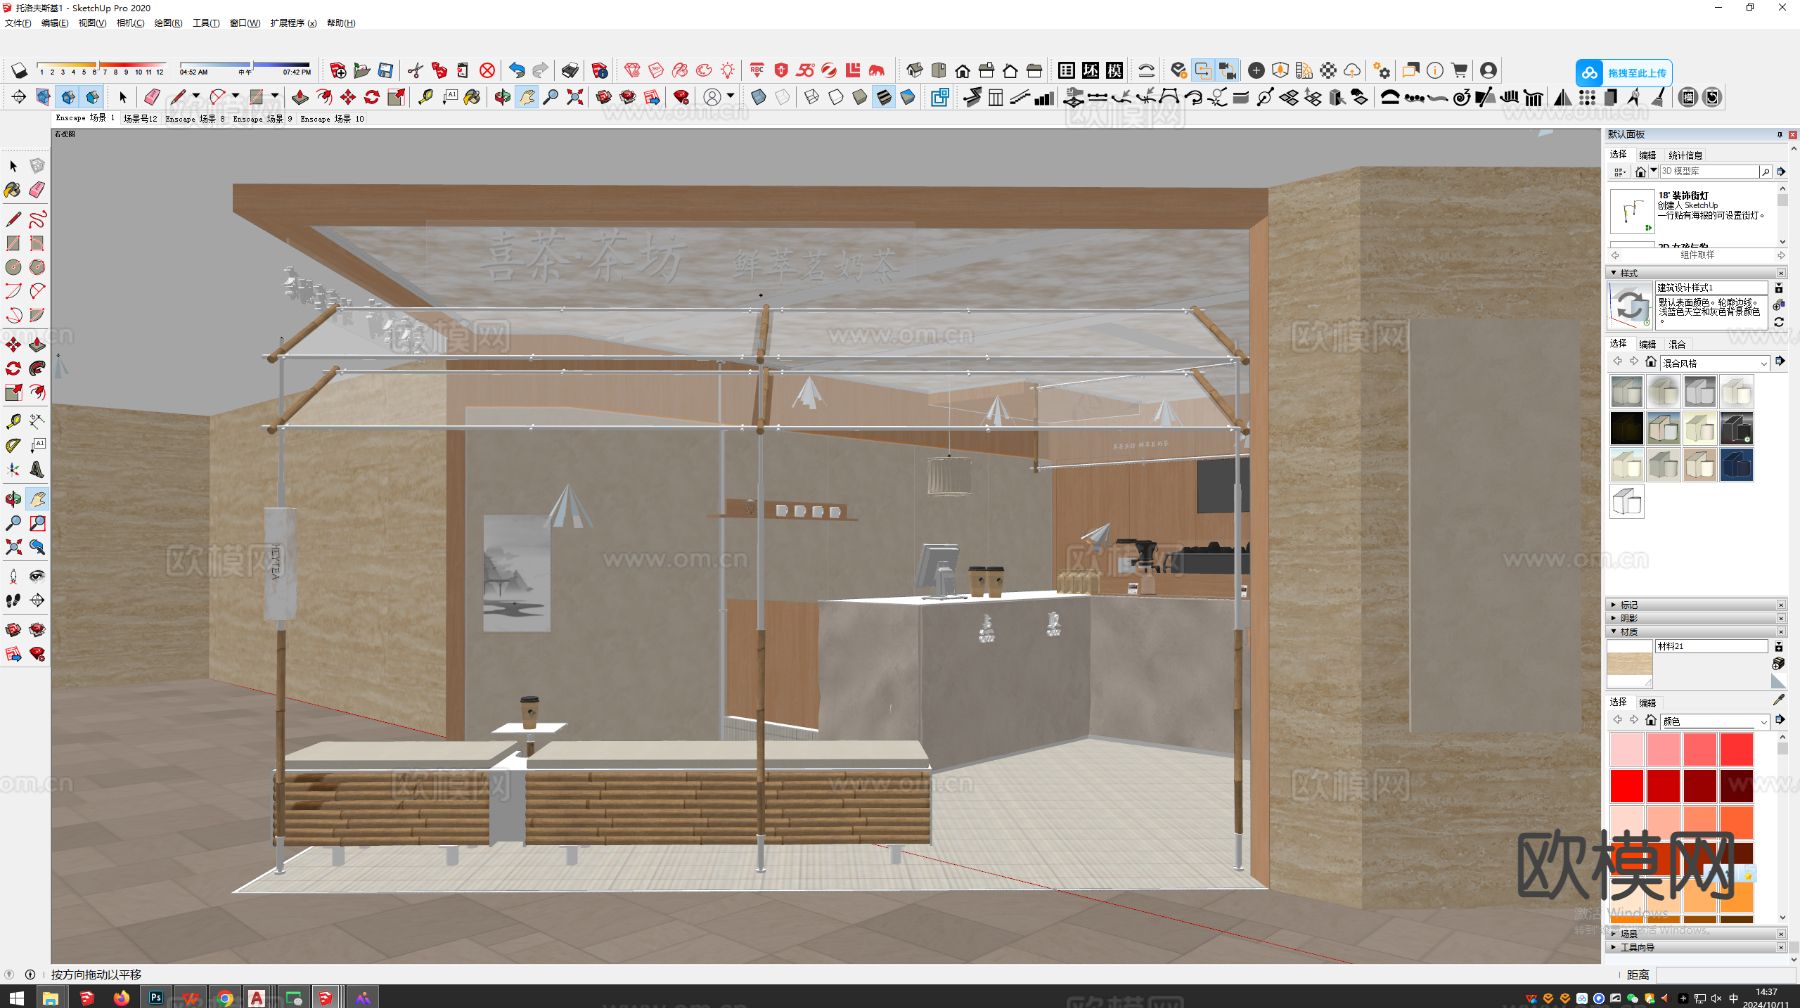
Task: Click the user account icon in top toolbar
Action: tap(1488, 71)
